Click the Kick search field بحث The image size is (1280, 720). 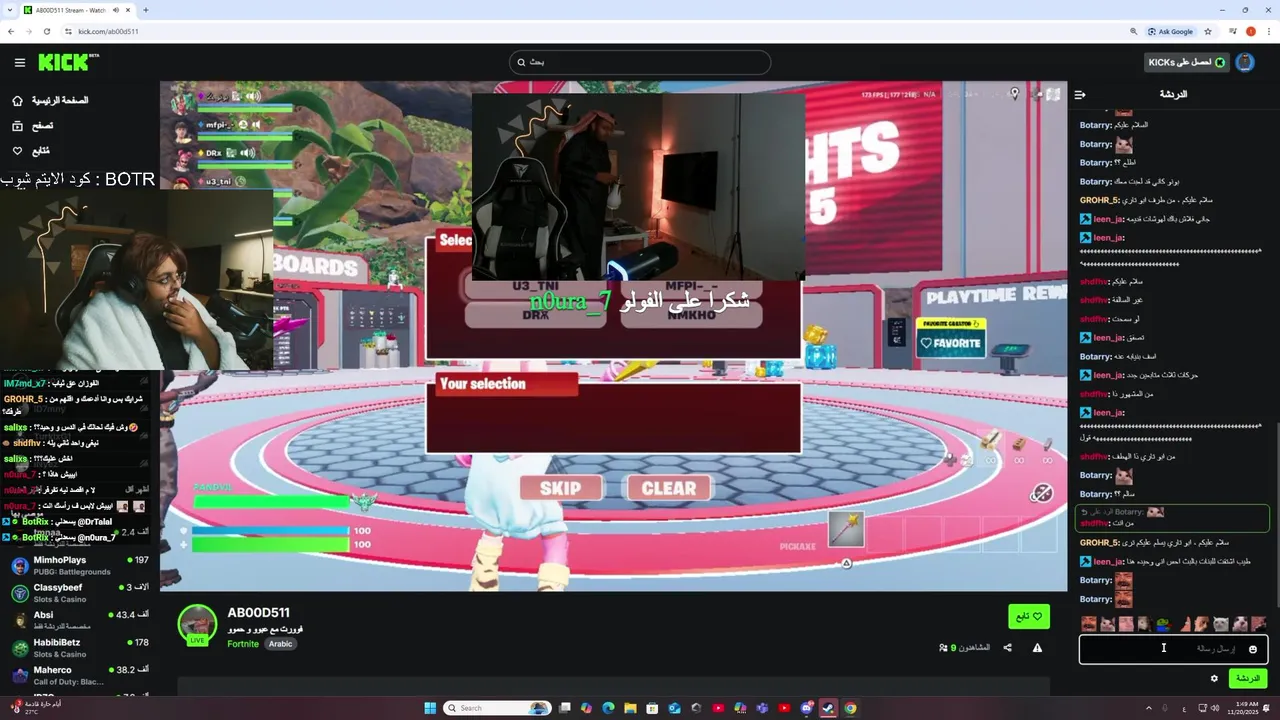[x=640, y=62]
